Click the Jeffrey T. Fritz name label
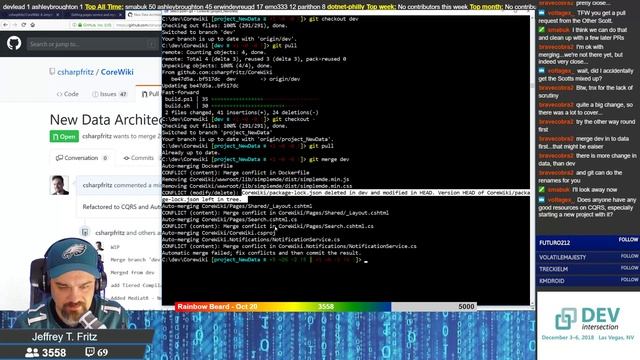 coord(64,337)
